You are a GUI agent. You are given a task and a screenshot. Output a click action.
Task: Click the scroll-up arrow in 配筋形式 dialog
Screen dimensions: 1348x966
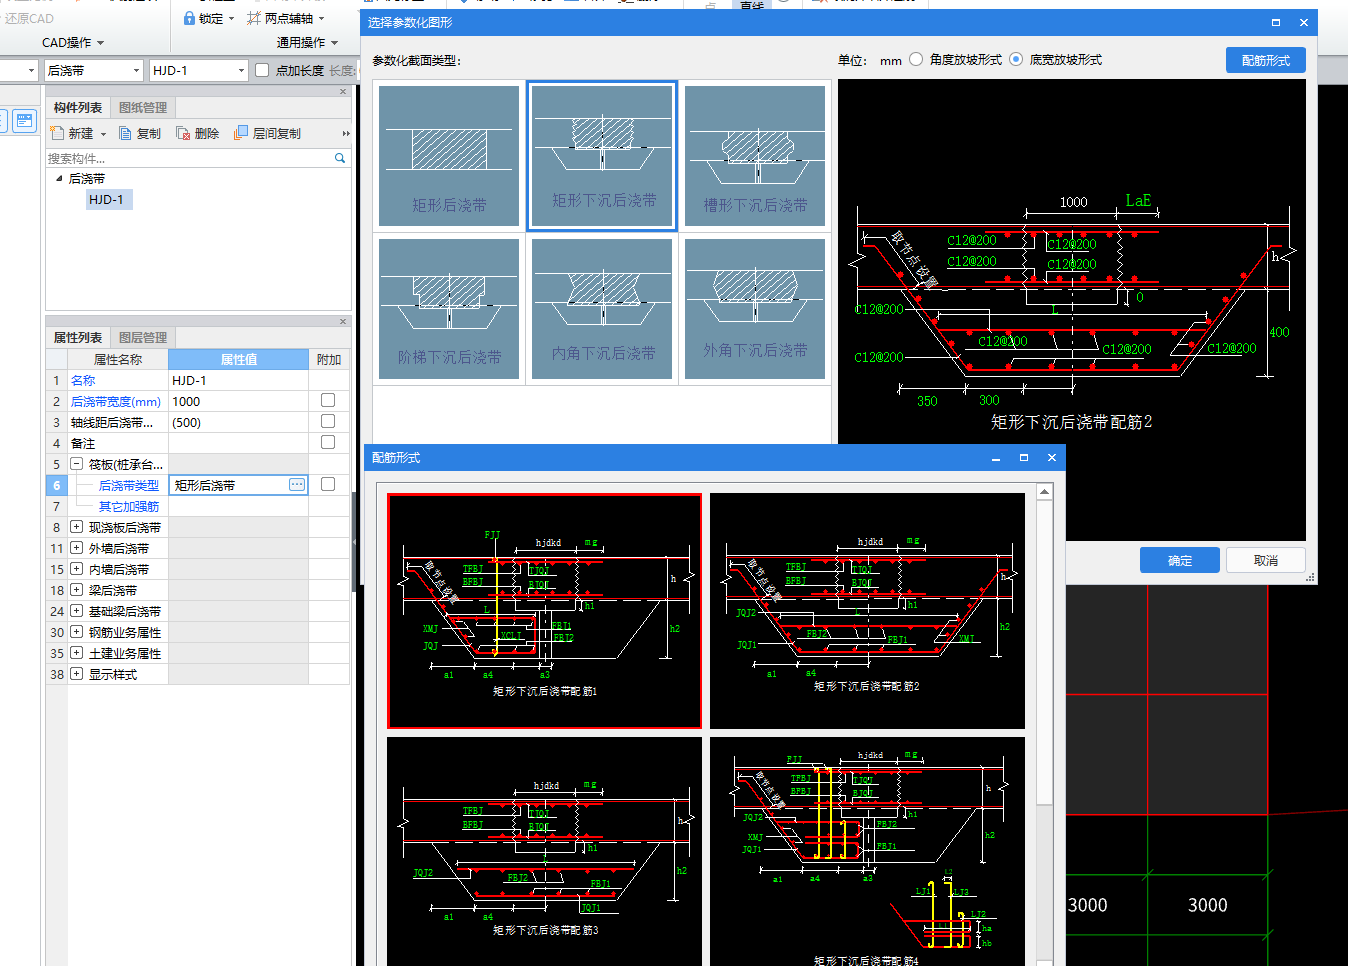[x=1044, y=492]
